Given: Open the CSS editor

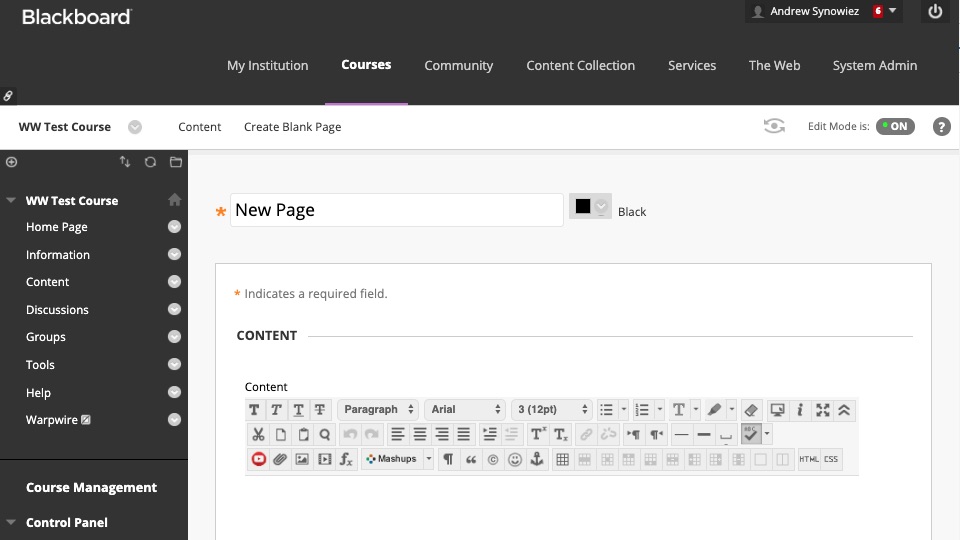Looking at the screenshot, I should [x=831, y=459].
